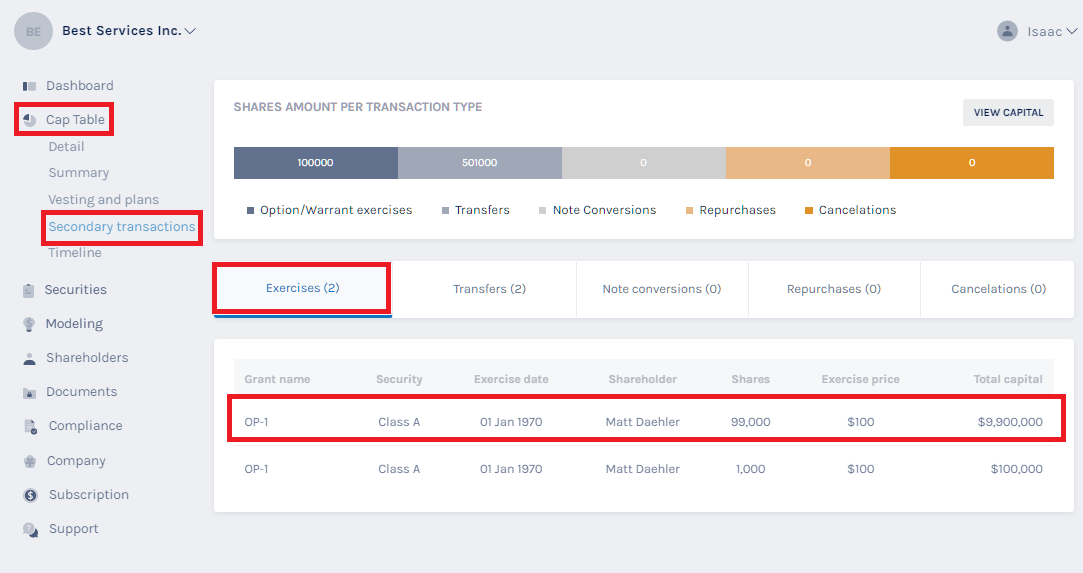Click the light orange repurchases bar segment
The width and height of the screenshot is (1083, 573).
[807, 163]
